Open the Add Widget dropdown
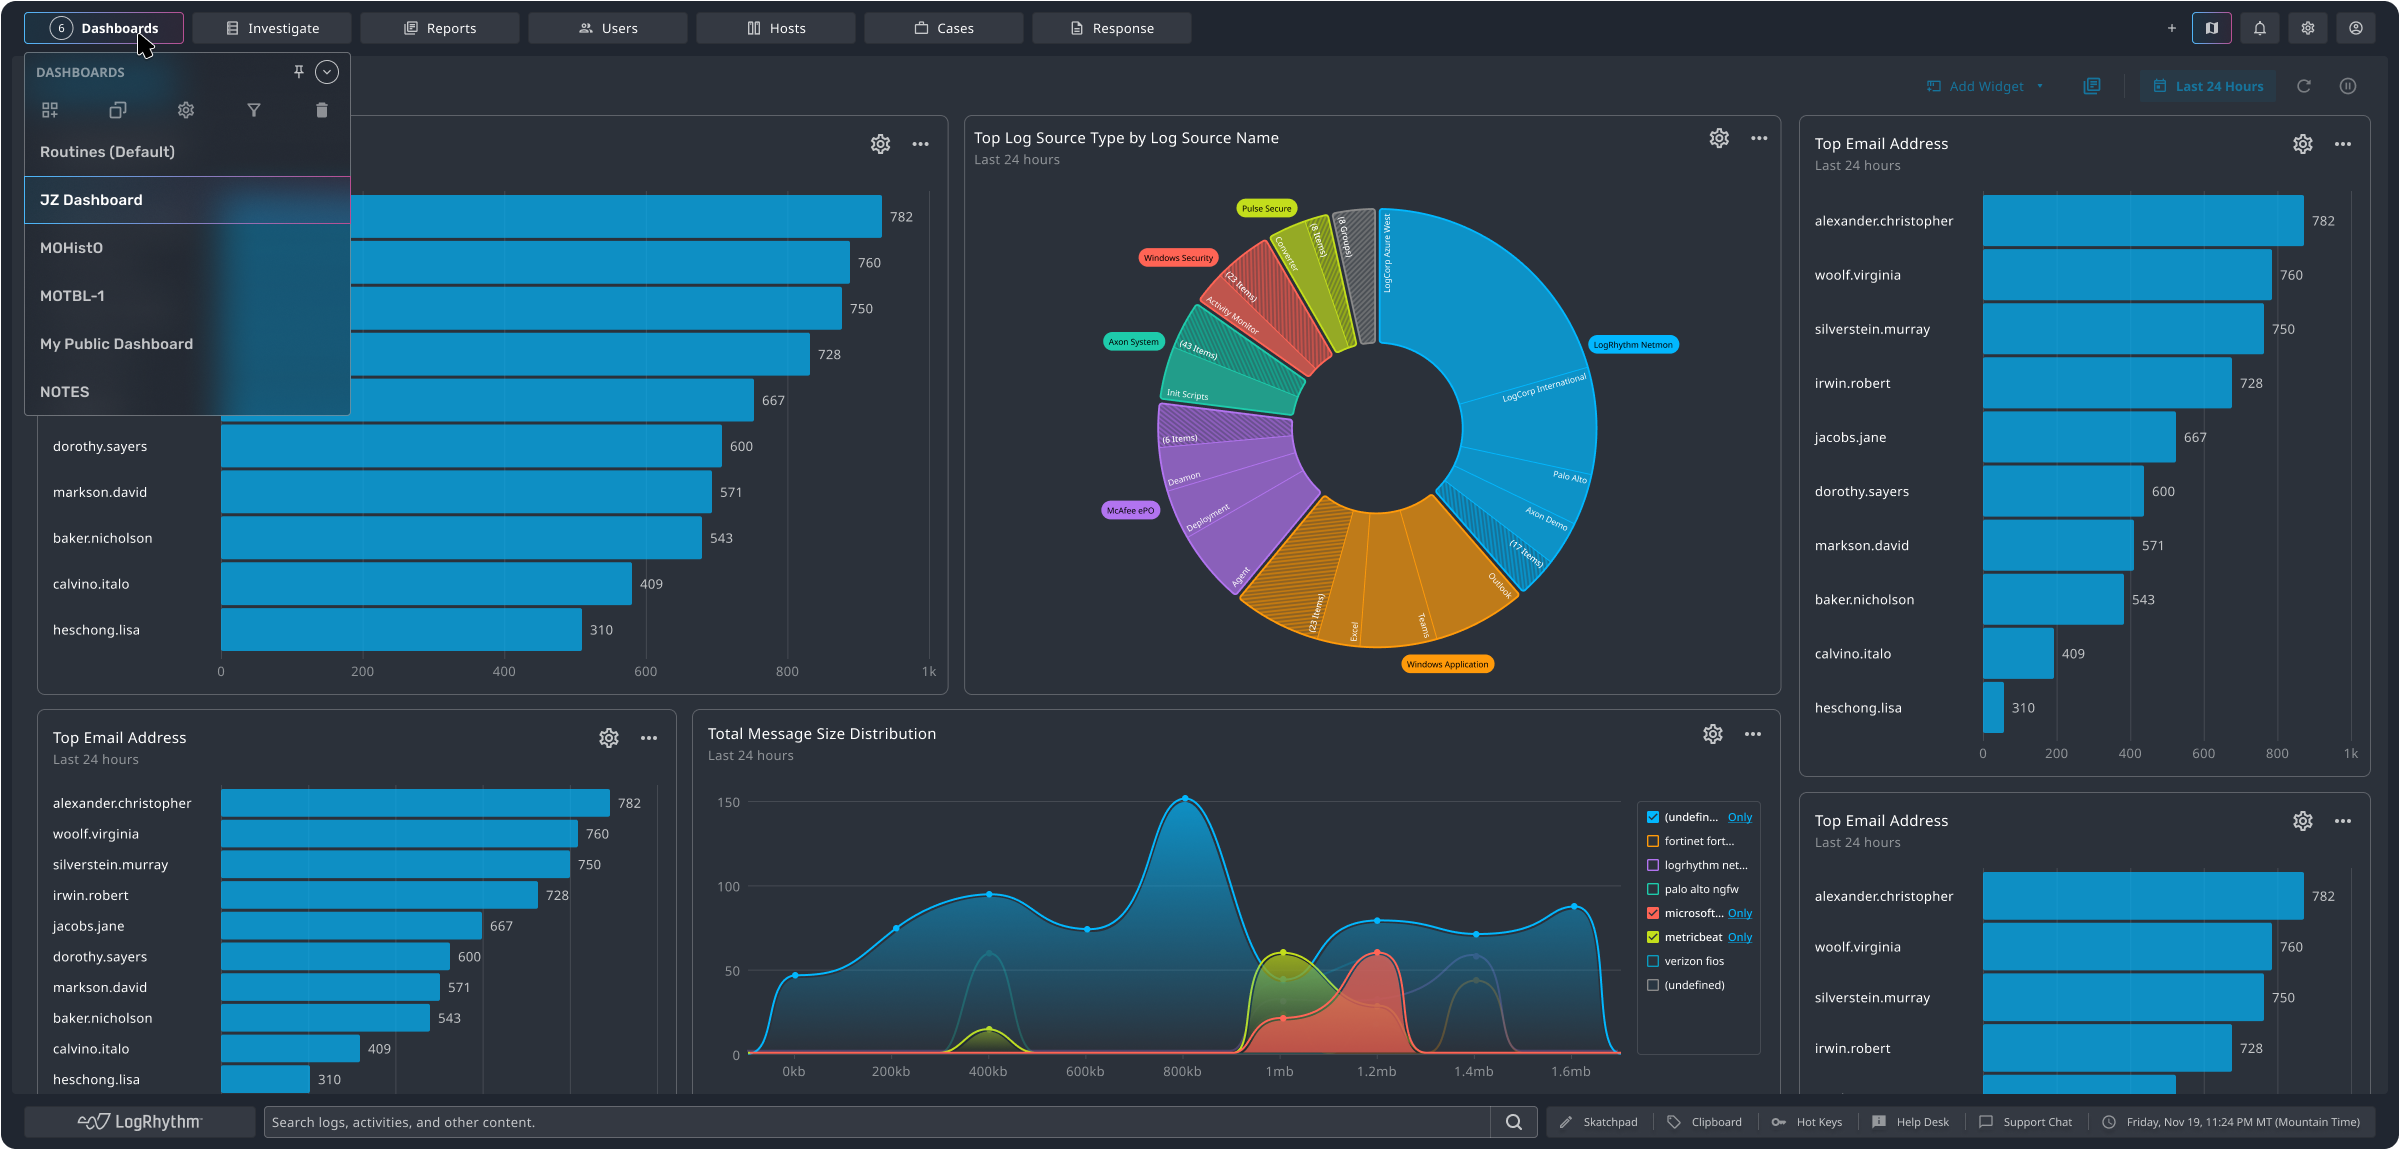This screenshot has height=1150, width=2400. click(1985, 86)
